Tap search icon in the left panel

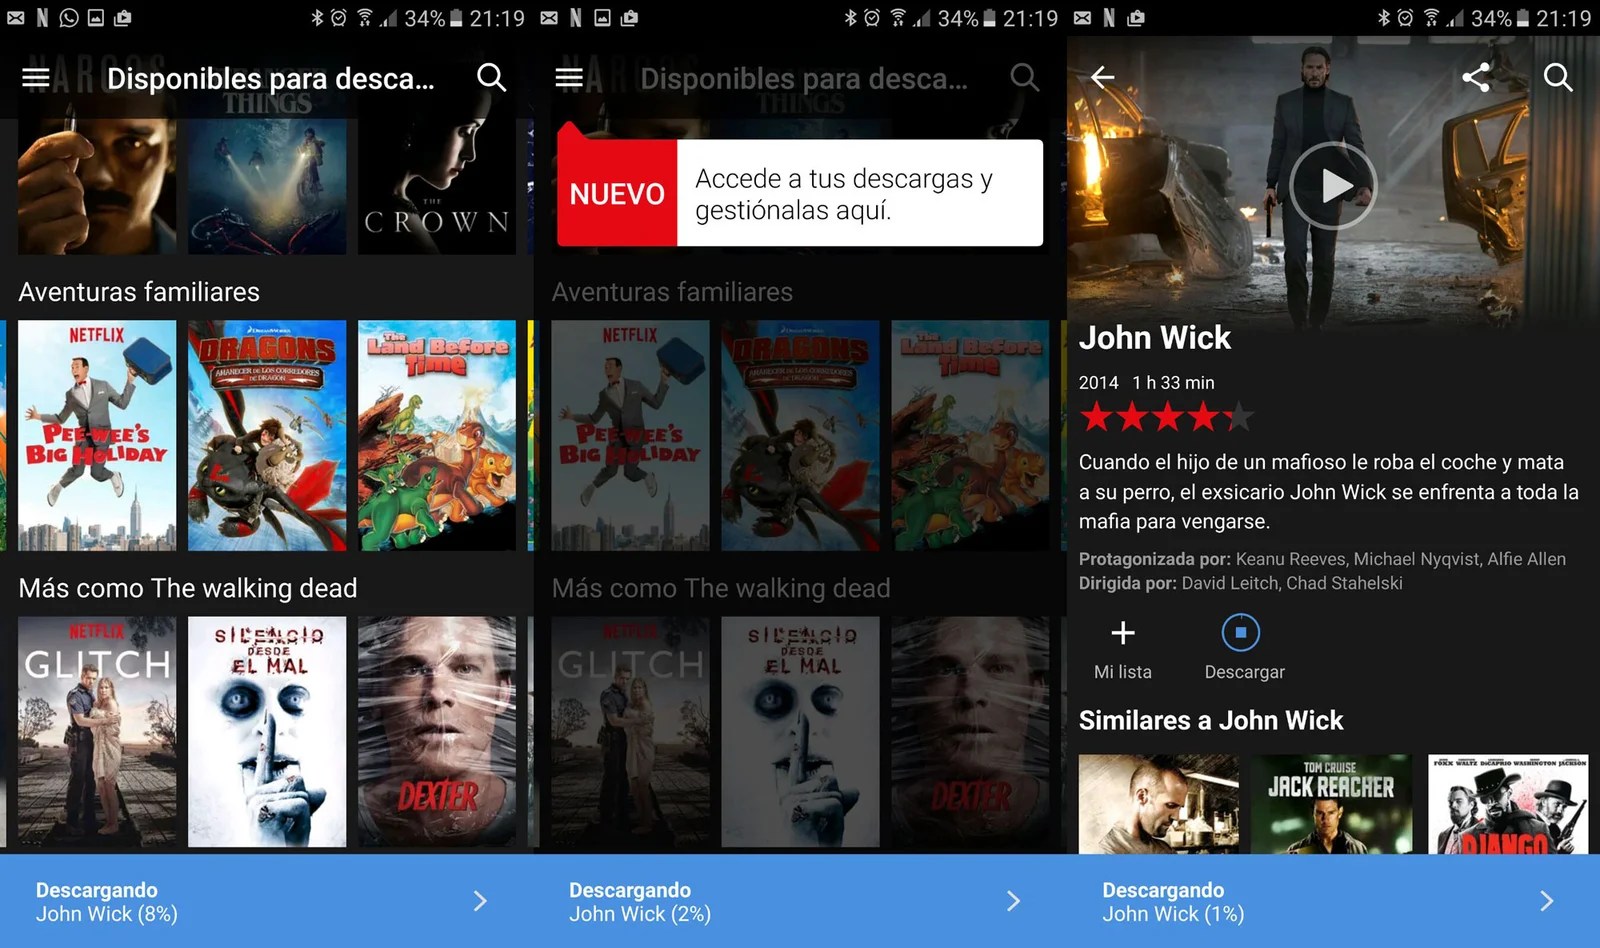tap(491, 77)
